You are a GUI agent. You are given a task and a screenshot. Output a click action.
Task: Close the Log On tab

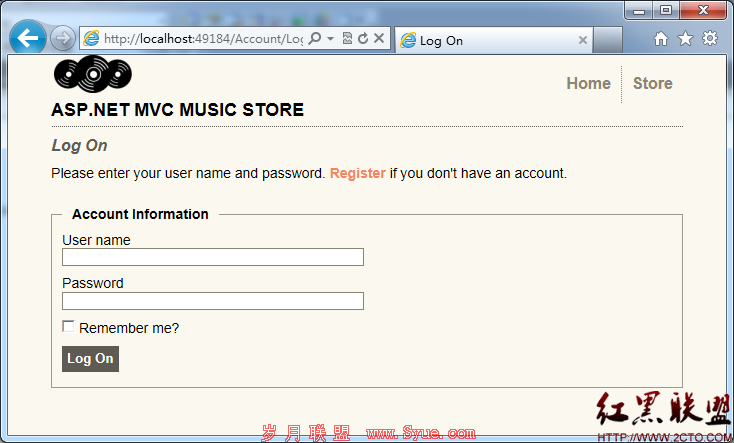583,40
